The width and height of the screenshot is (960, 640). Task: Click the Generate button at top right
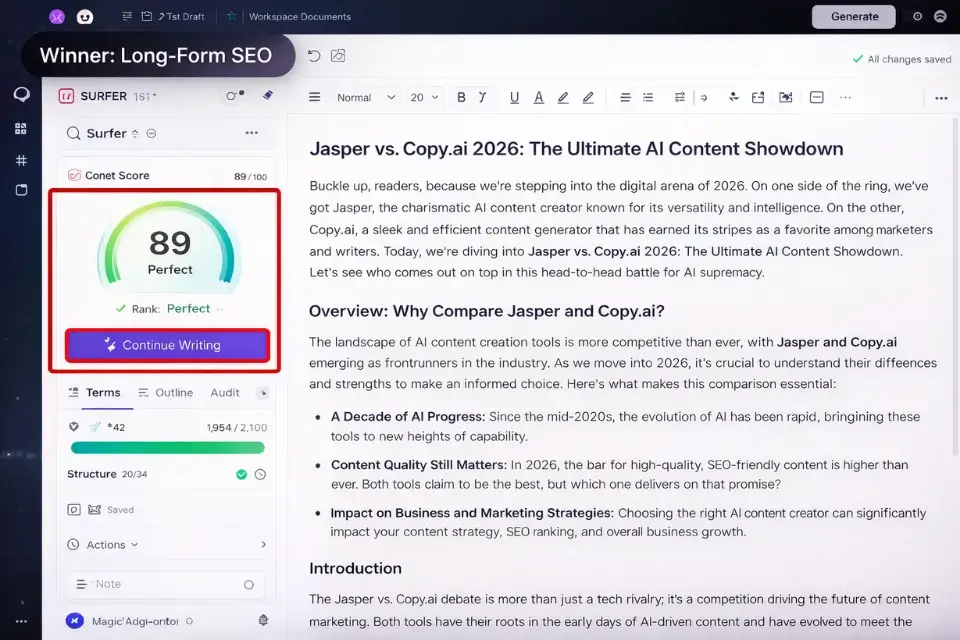pyautogui.click(x=853, y=17)
